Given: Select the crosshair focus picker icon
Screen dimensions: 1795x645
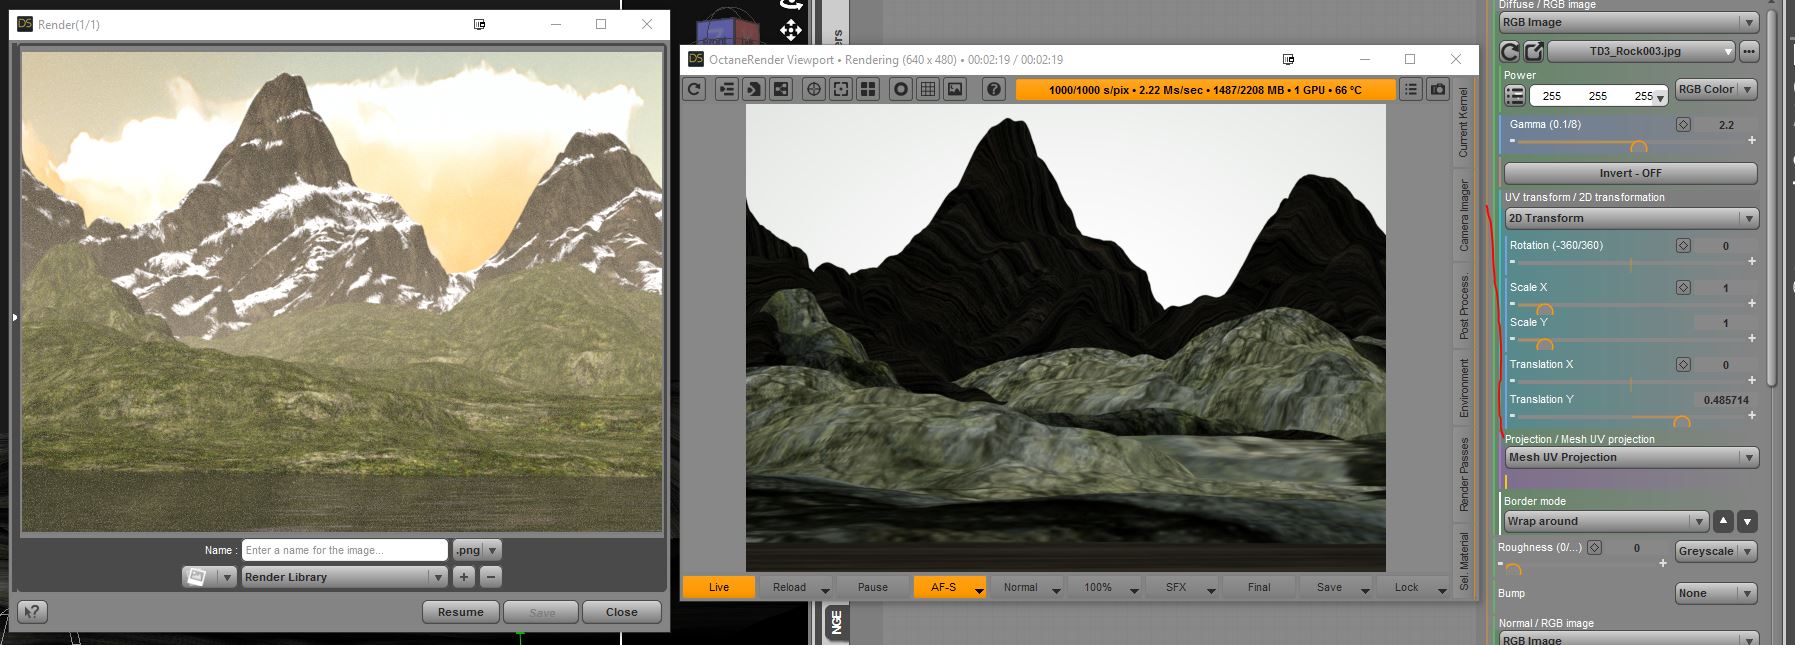Looking at the screenshot, I should tap(814, 89).
